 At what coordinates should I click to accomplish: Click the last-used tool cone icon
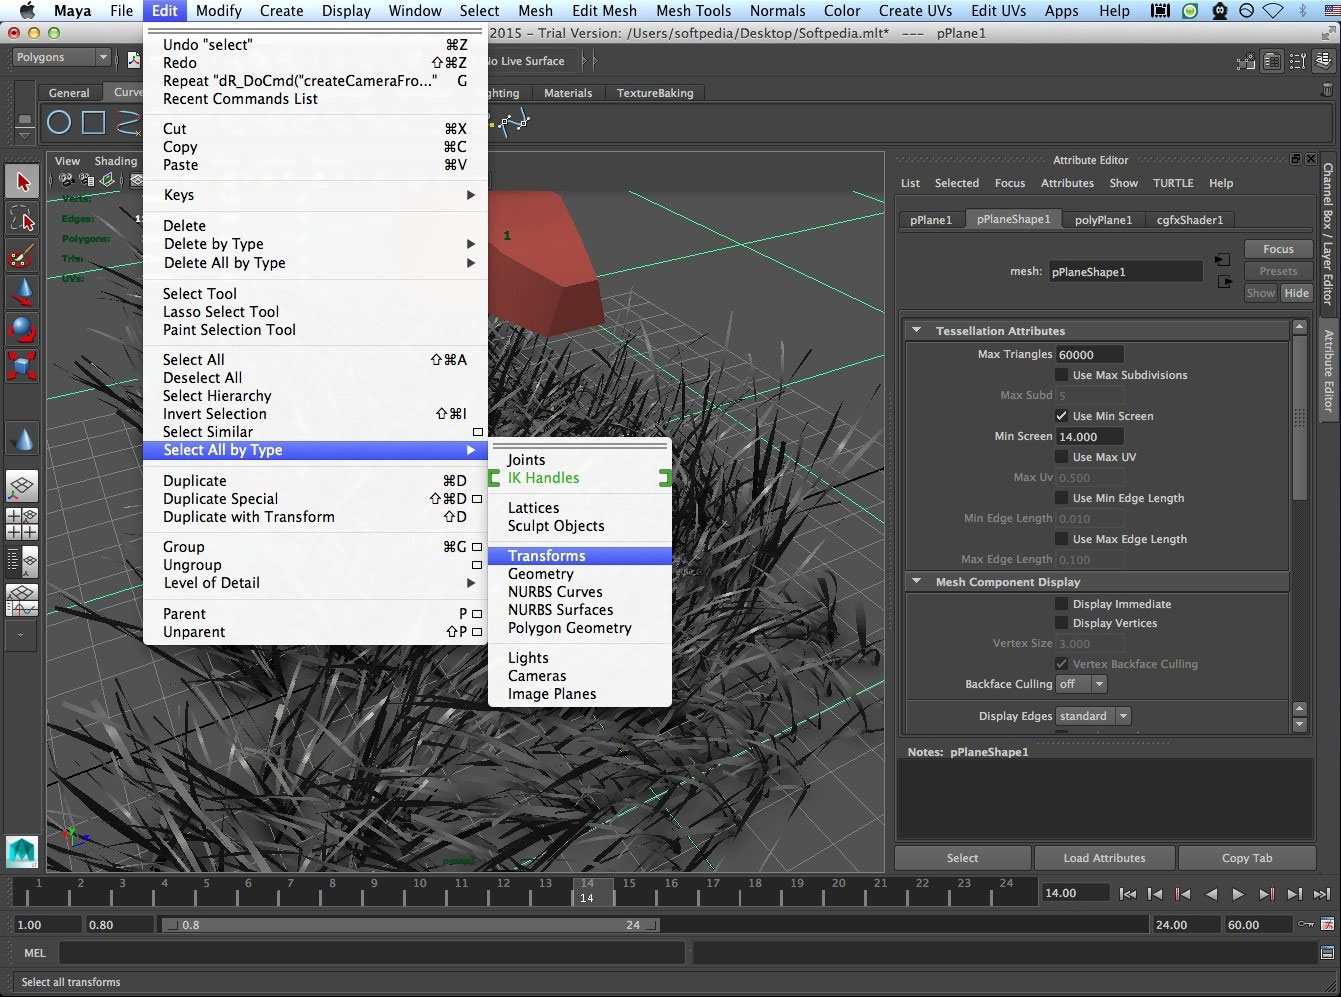[x=23, y=438]
